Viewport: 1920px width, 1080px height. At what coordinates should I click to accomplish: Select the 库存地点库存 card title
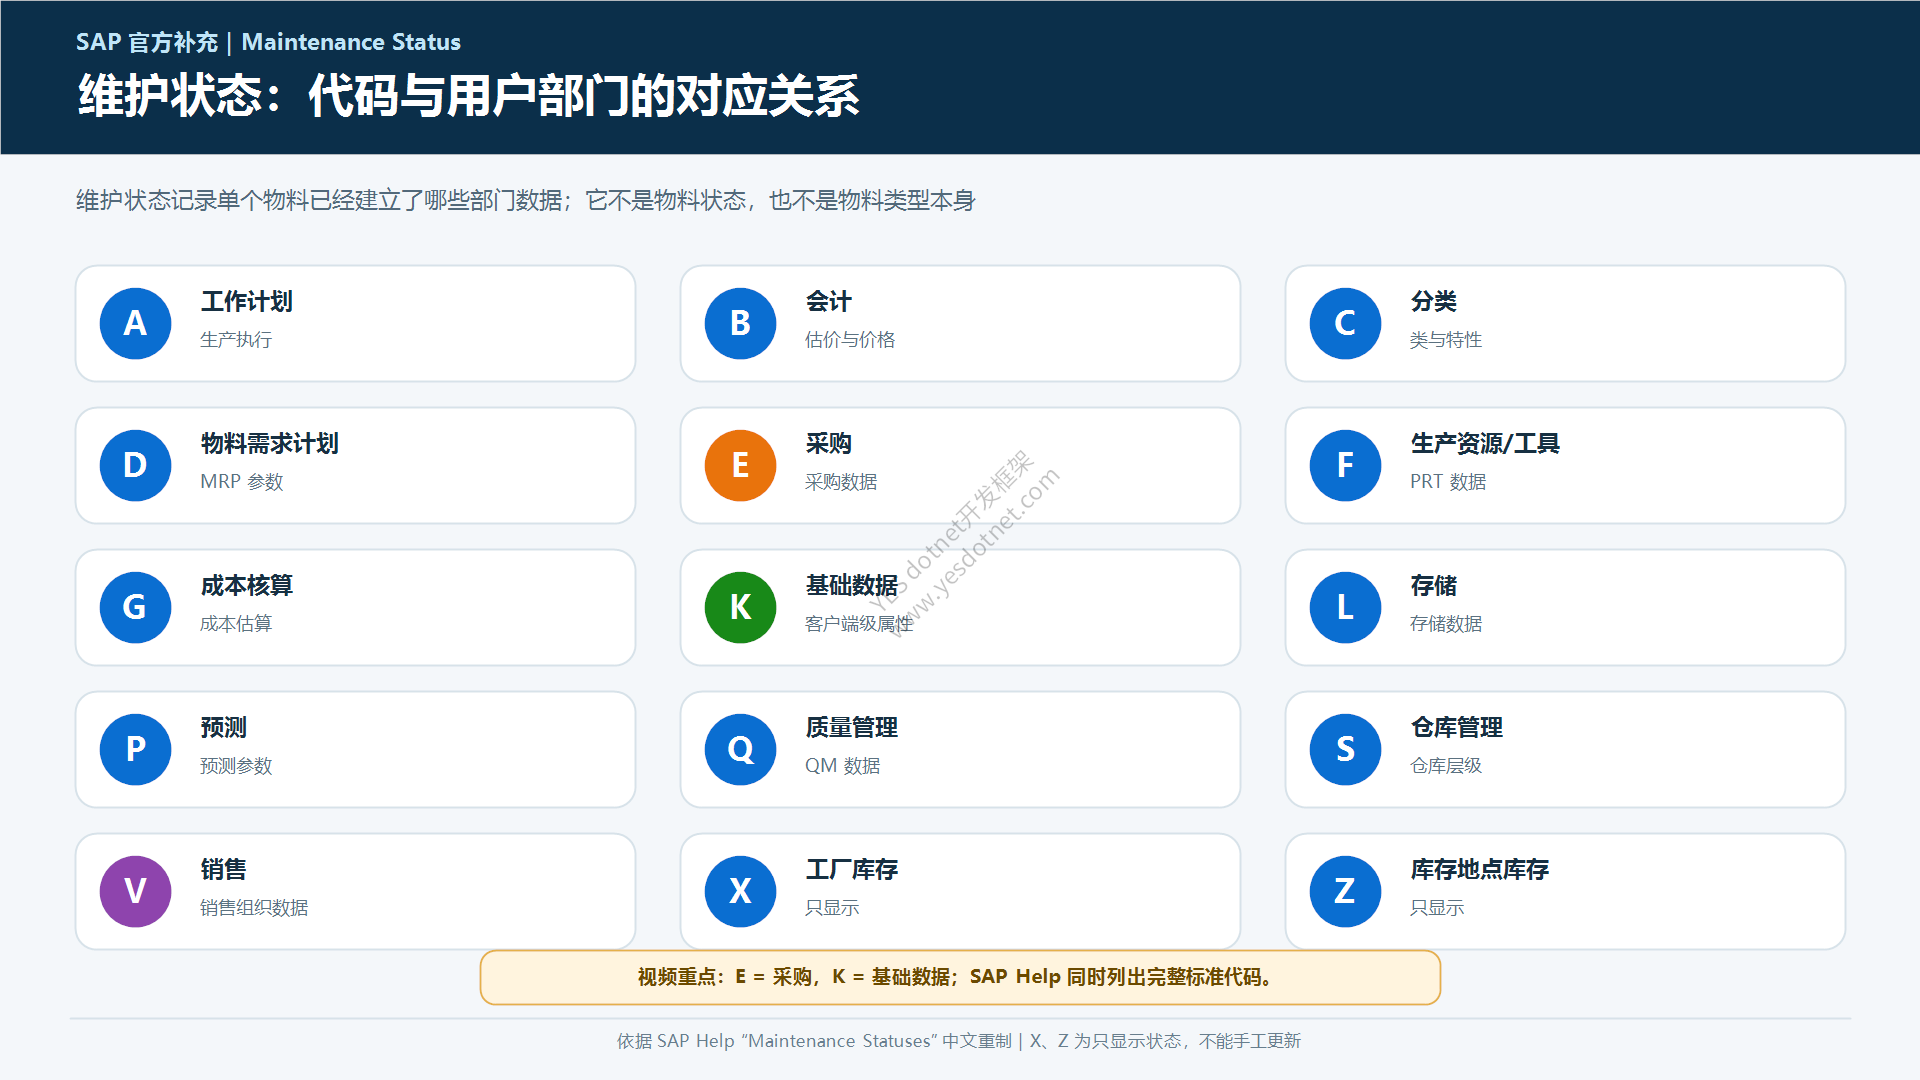tap(1479, 869)
